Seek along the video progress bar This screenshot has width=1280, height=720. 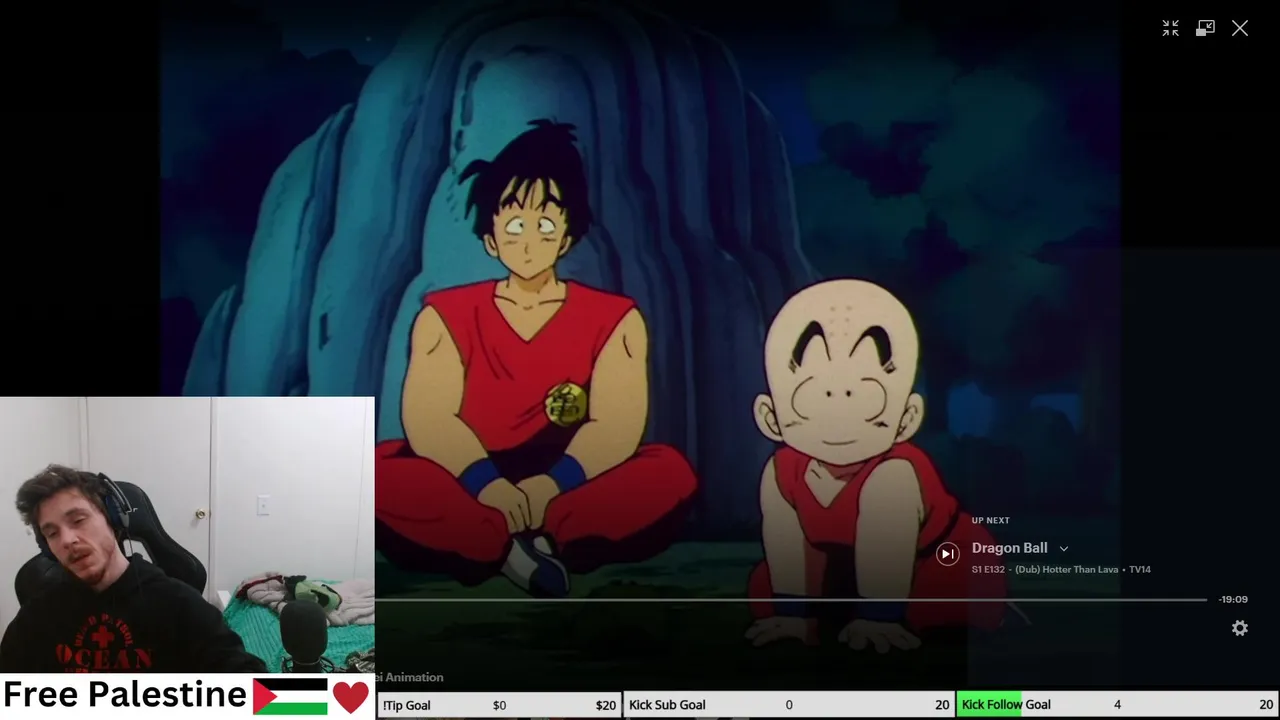(790, 599)
